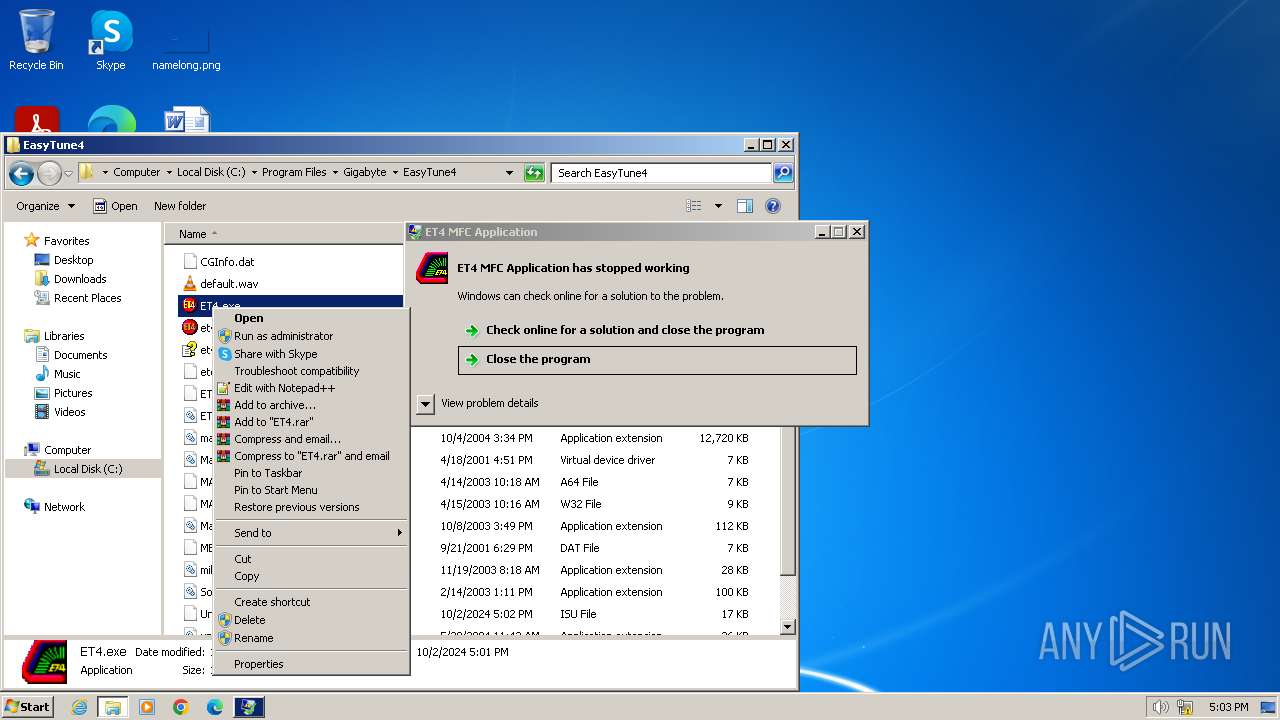
Task: Select Troubleshoot compatibility
Action: click(311, 371)
